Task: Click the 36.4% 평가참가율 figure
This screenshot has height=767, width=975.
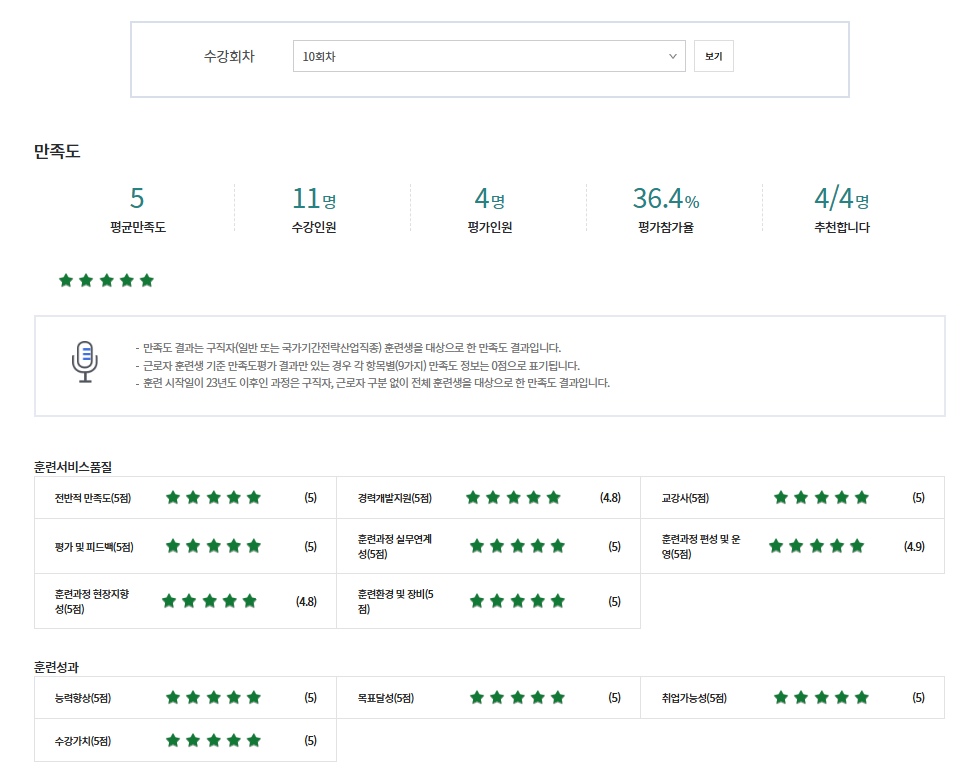Action: point(665,198)
